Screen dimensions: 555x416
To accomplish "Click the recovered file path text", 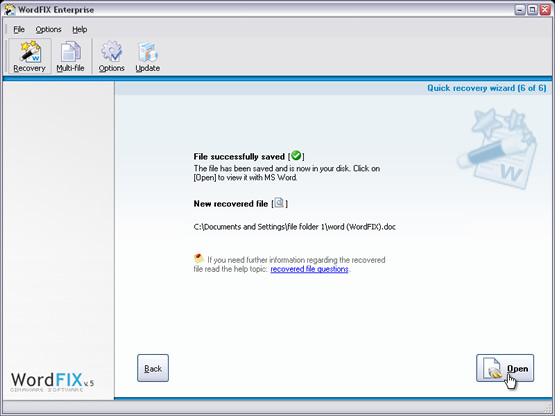I will (x=294, y=227).
